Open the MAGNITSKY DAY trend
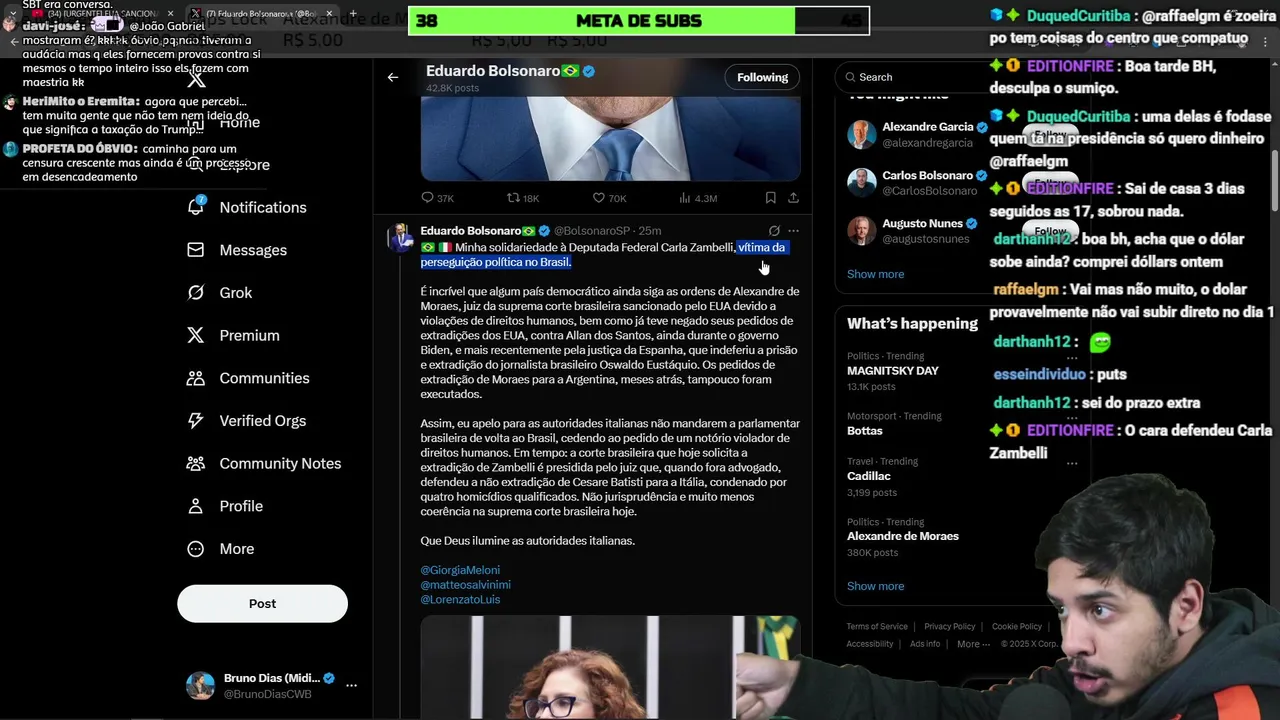Screen dimensions: 1280x720 (893, 371)
